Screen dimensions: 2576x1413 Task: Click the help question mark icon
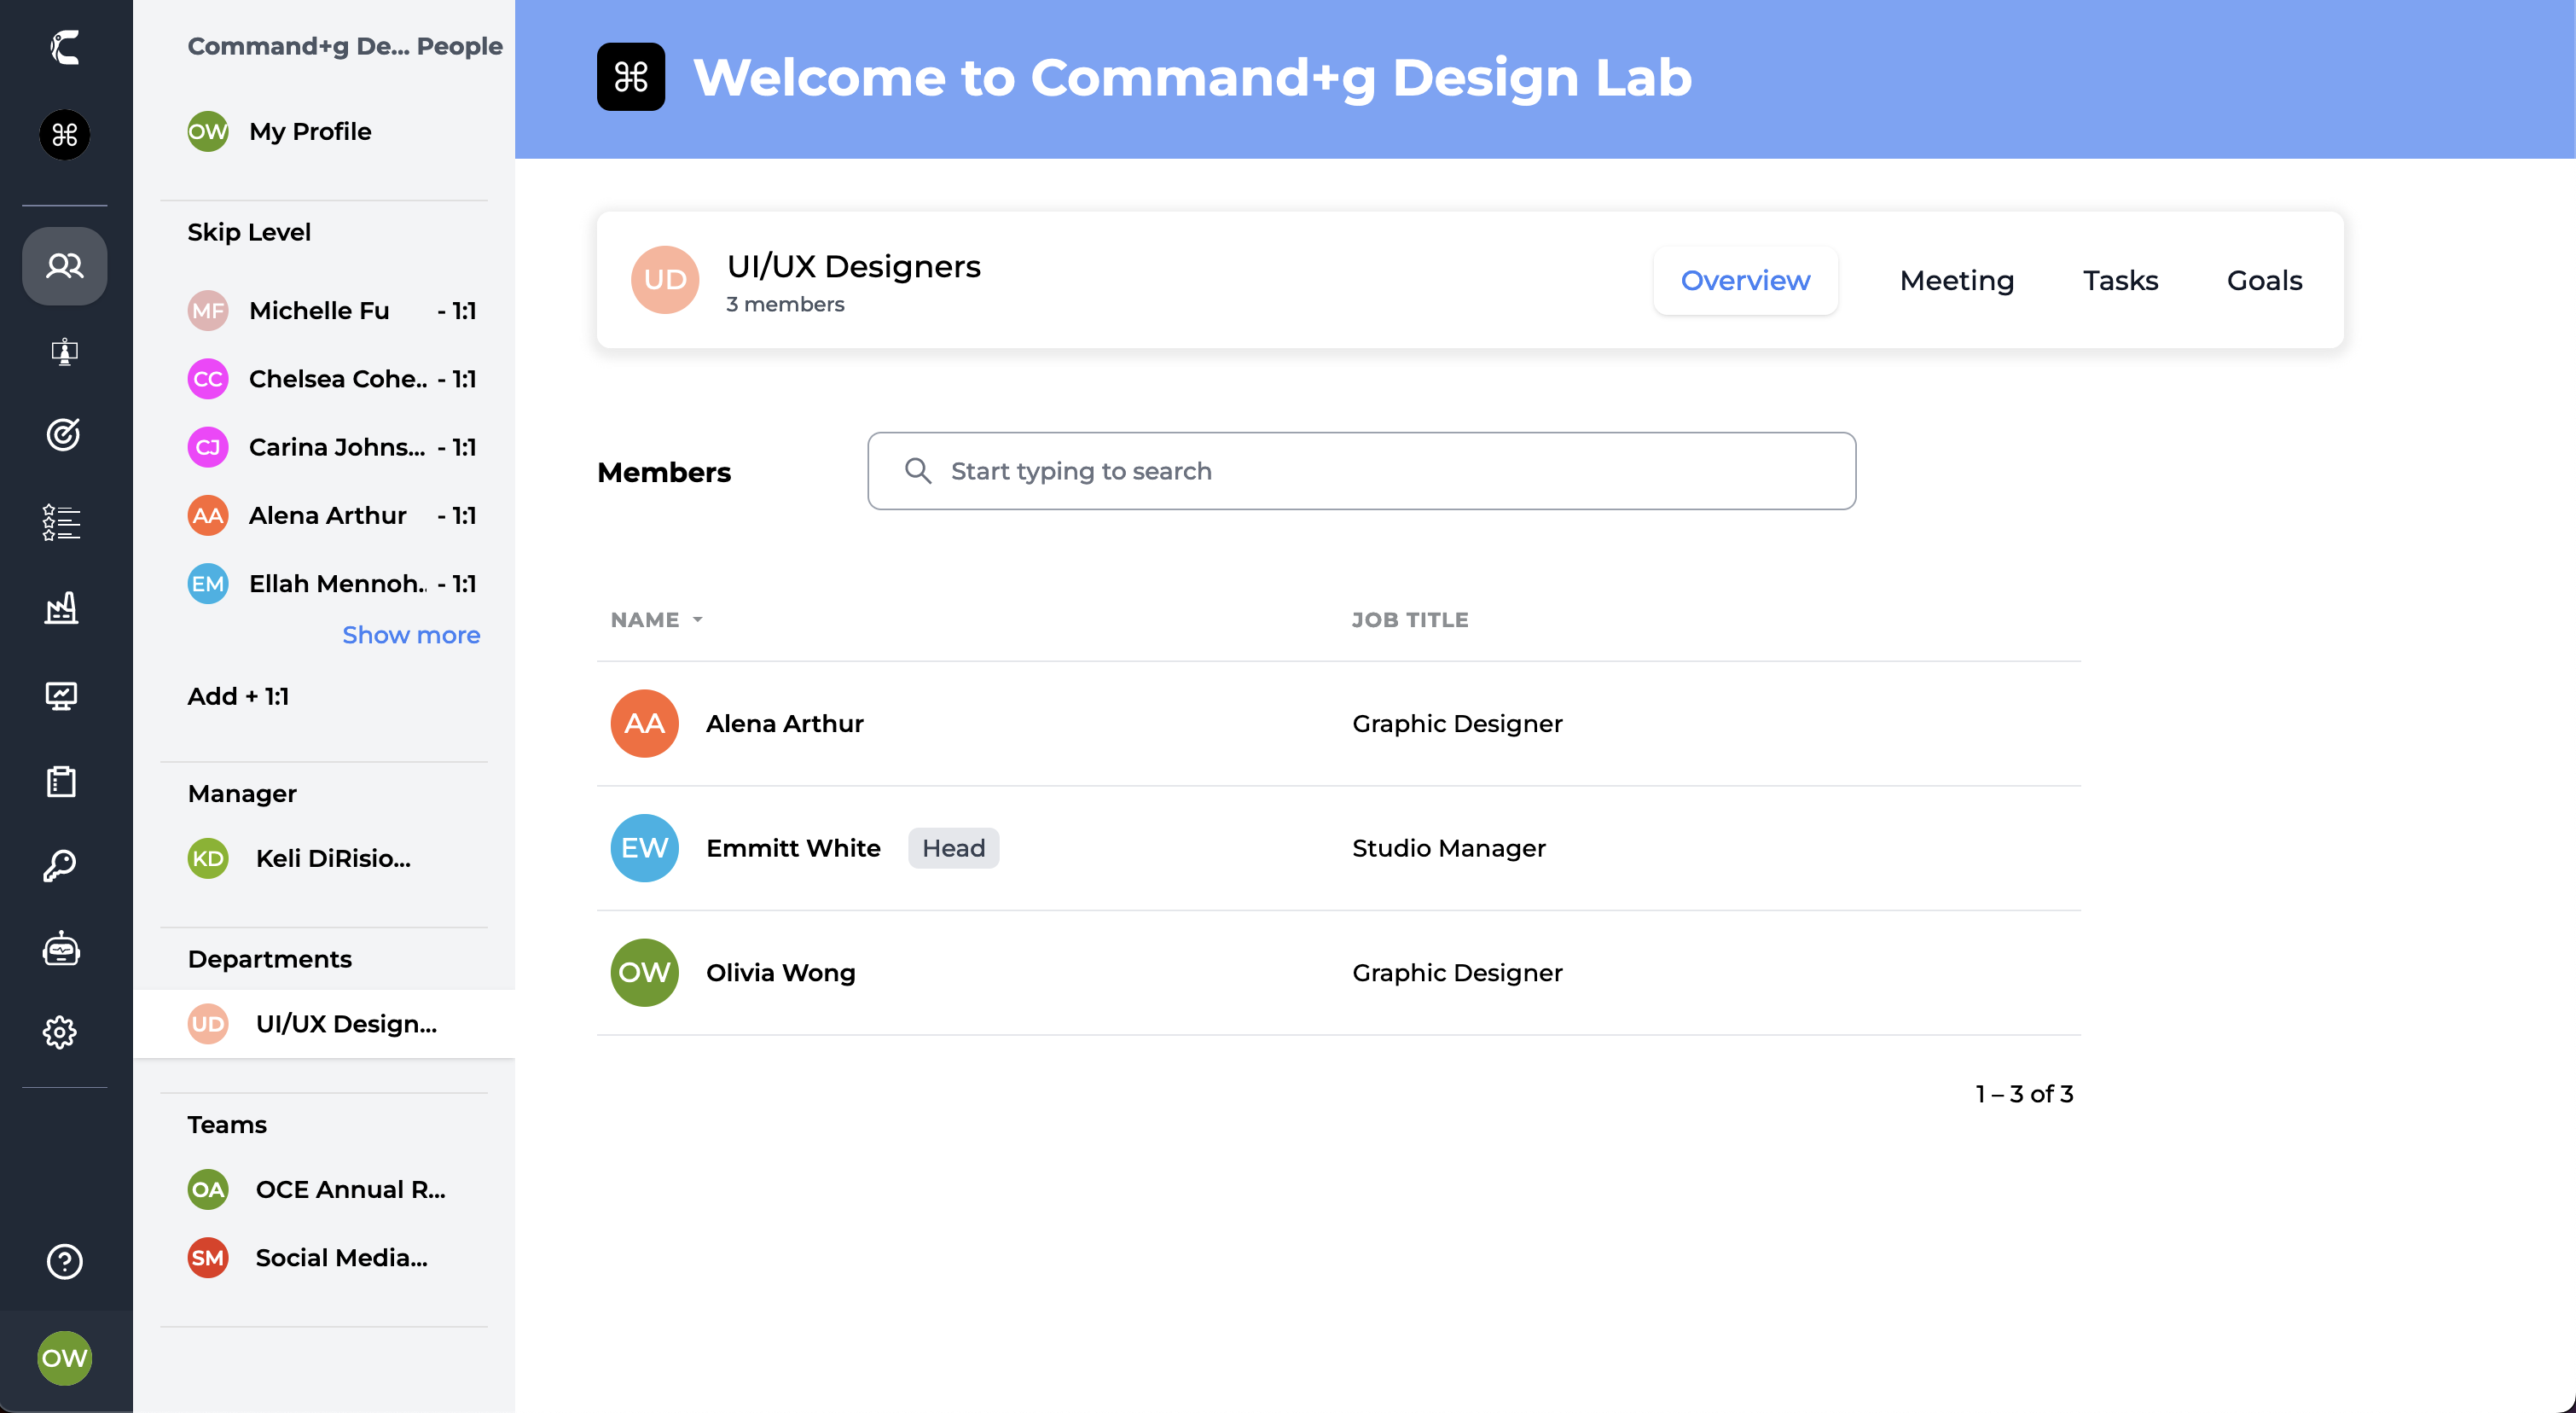(64, 1262)
